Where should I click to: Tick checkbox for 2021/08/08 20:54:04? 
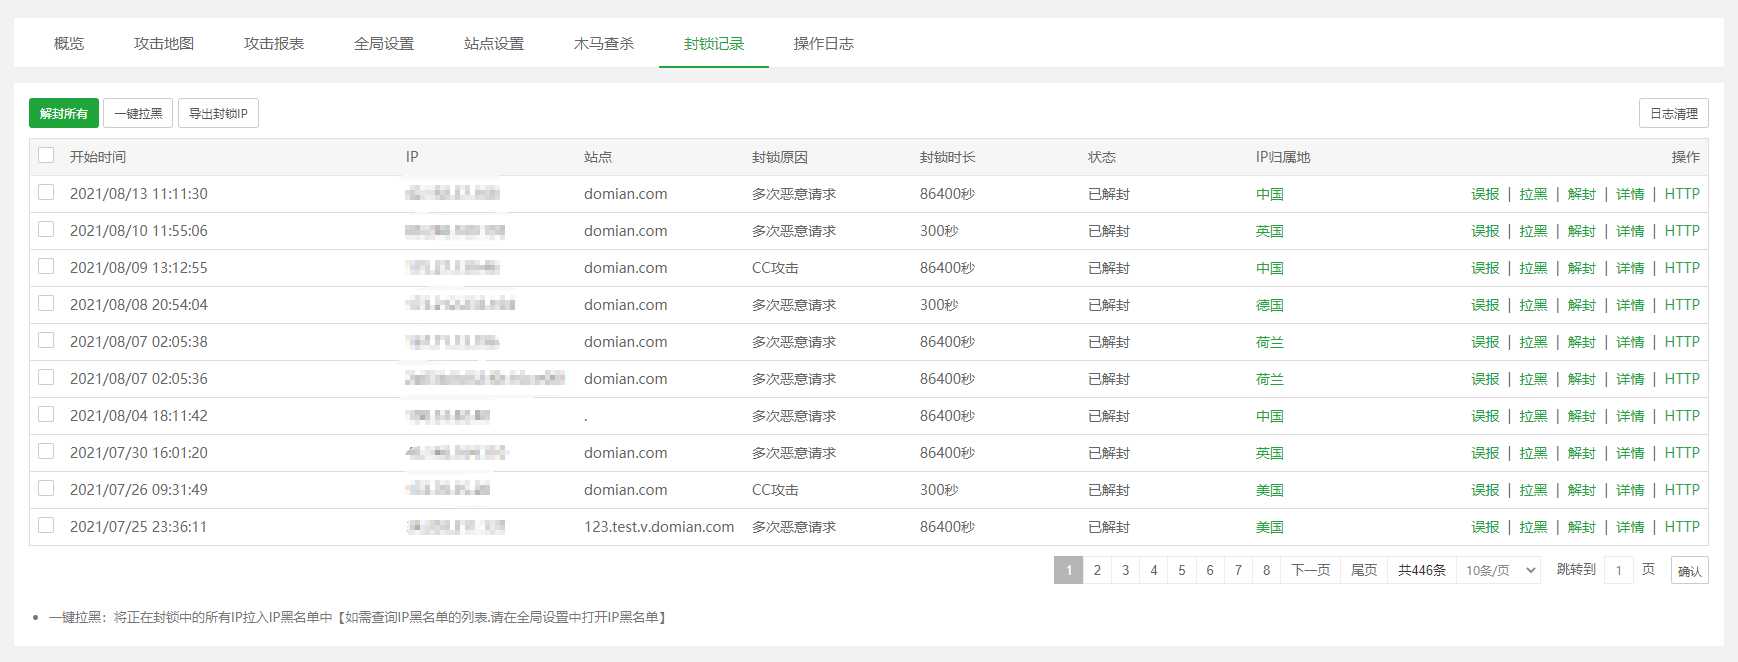pyautogui.click(x=46, y=303)
